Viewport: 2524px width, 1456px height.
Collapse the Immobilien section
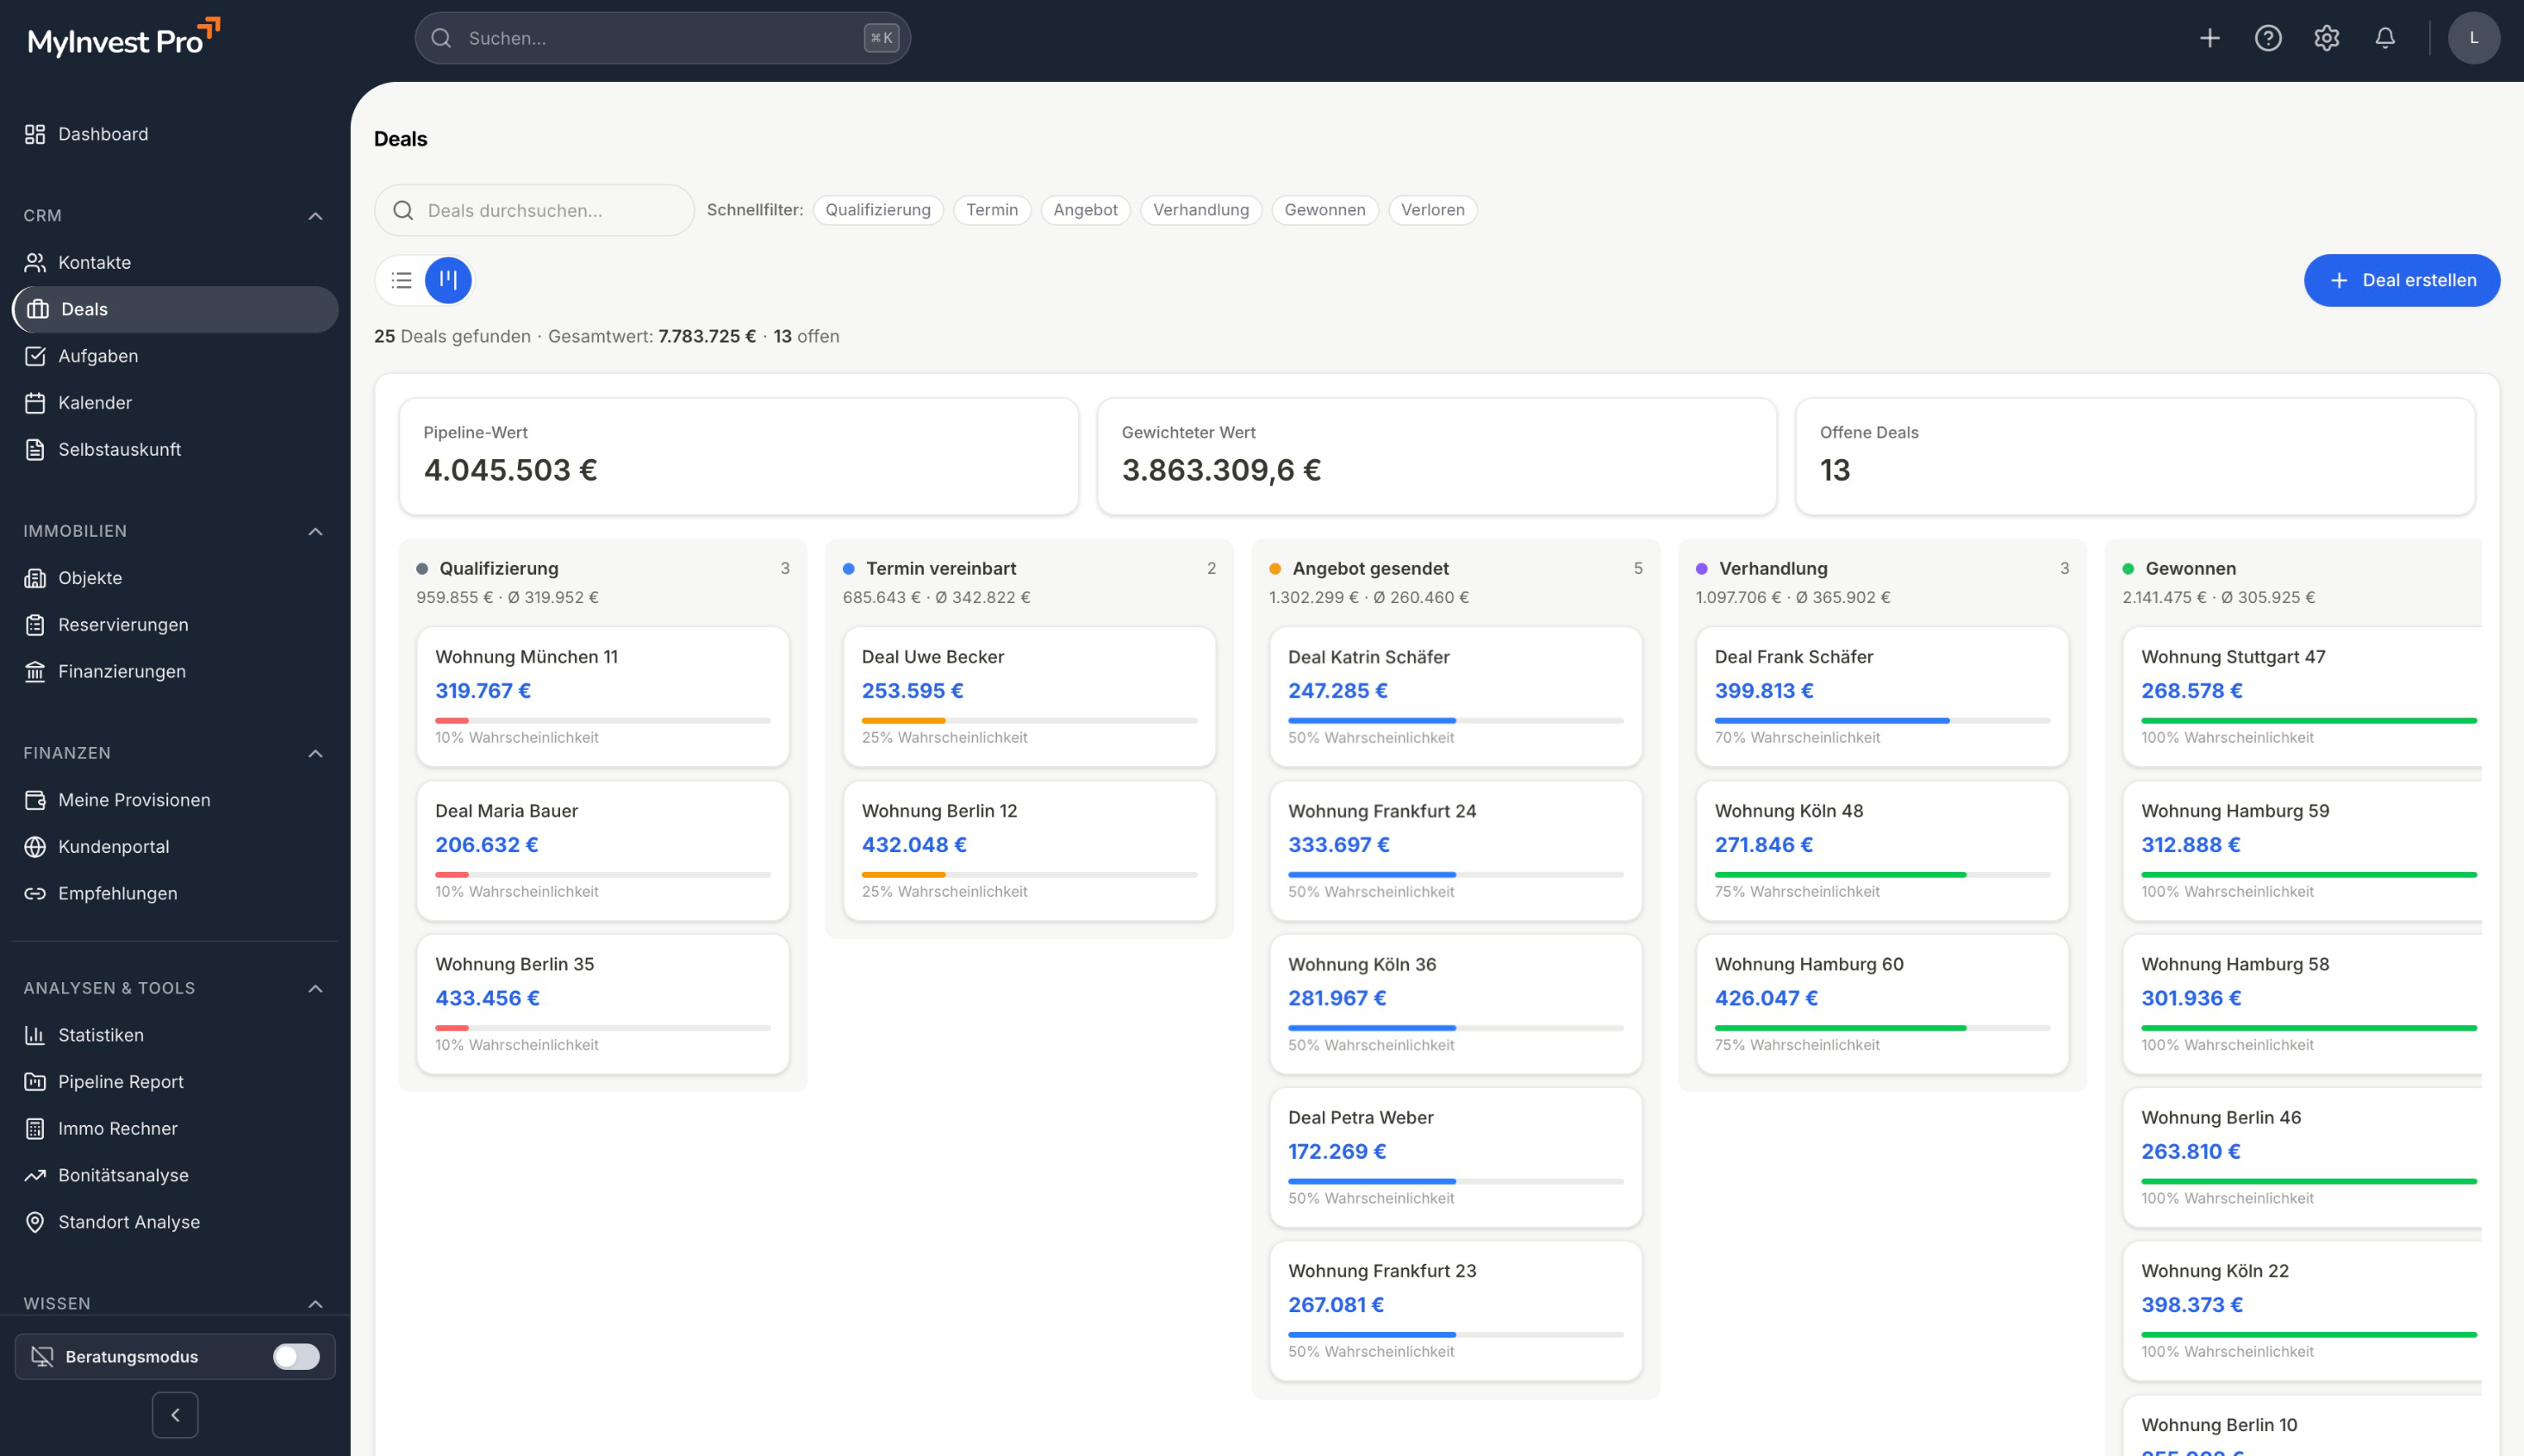(315, 531)
